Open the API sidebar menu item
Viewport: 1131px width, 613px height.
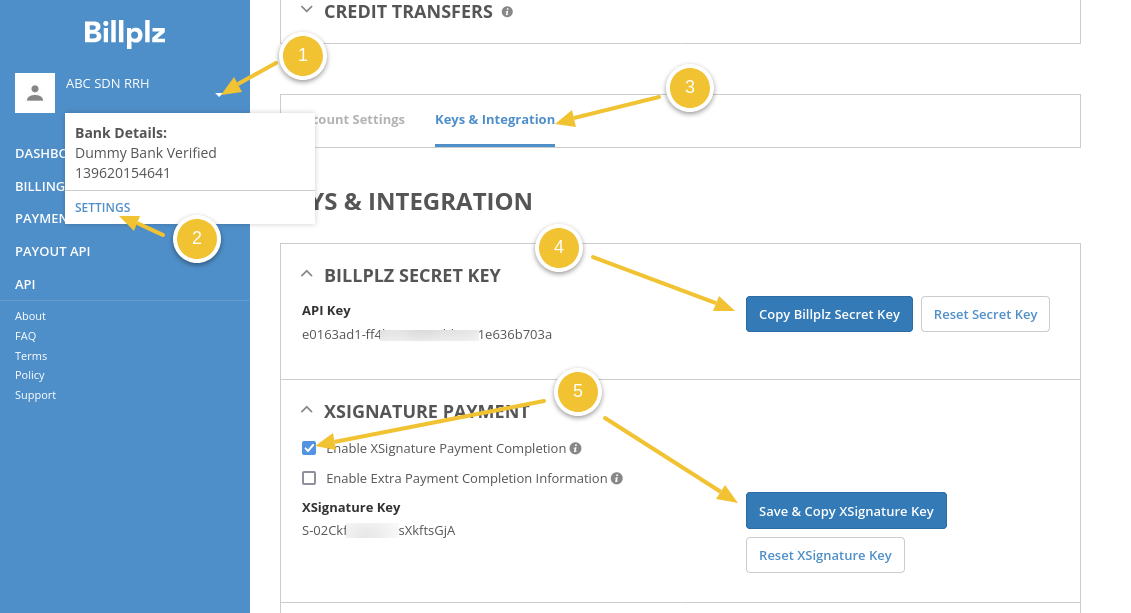click(25, 284)
